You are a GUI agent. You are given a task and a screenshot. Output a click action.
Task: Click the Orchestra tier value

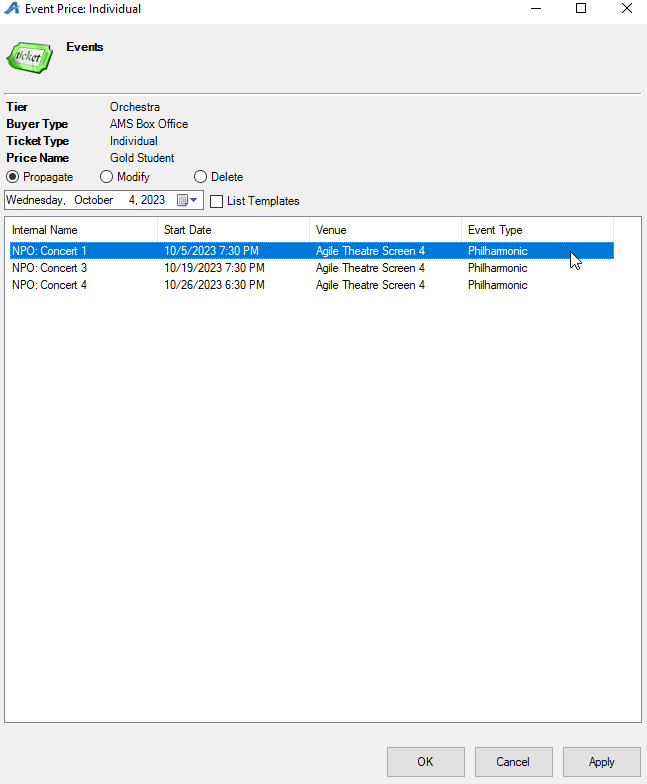coord(135,107)
